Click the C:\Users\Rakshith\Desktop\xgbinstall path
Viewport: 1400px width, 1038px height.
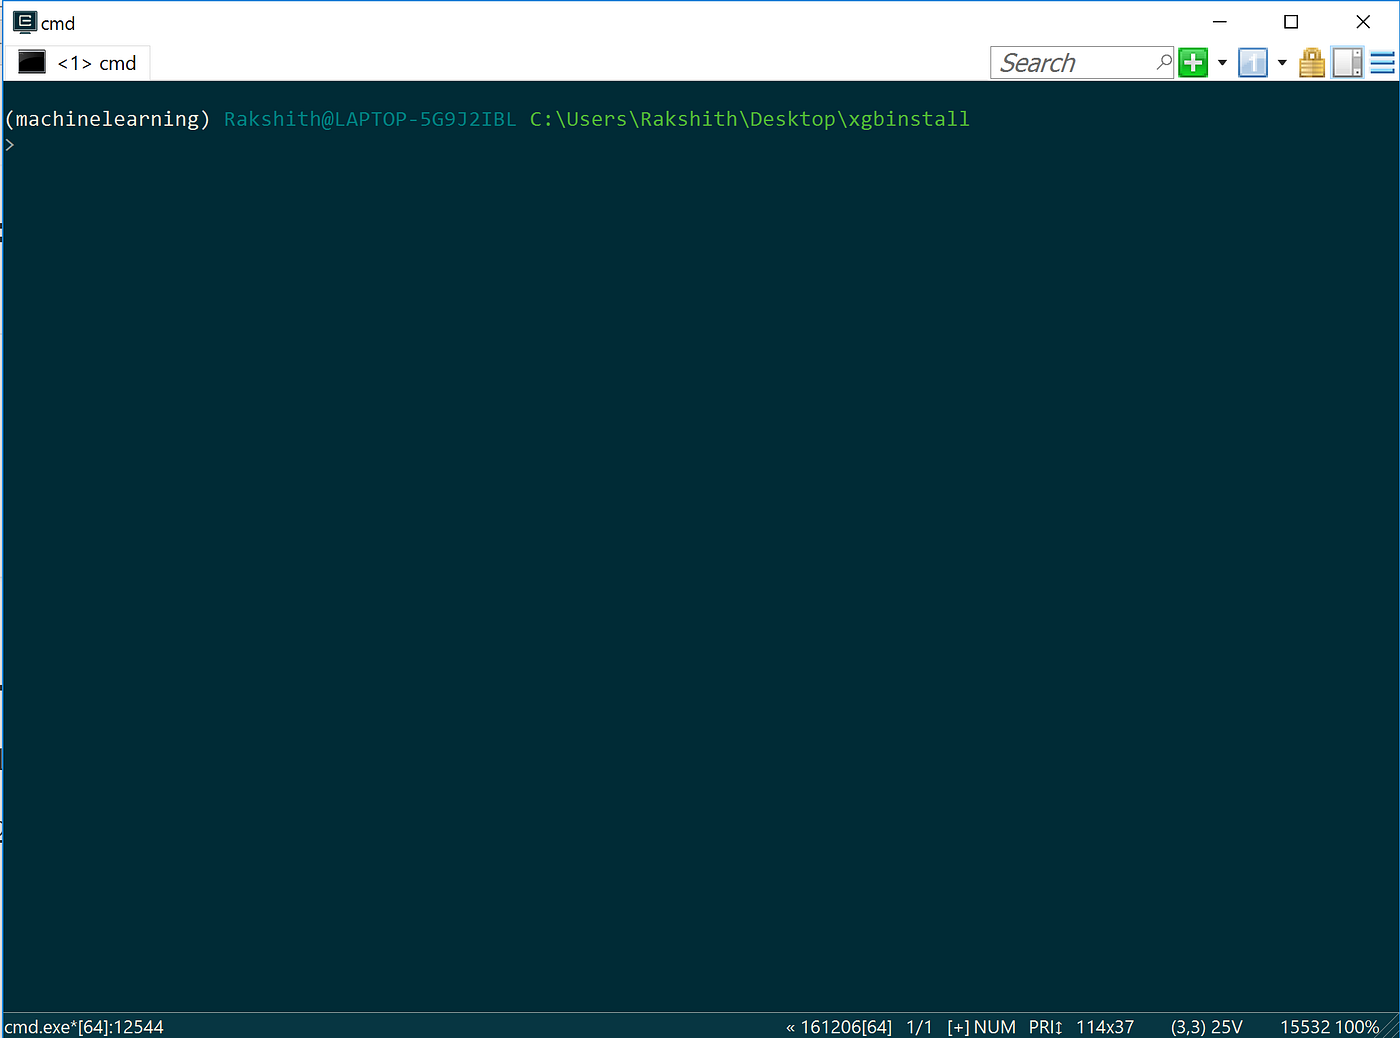pos(750,119)
